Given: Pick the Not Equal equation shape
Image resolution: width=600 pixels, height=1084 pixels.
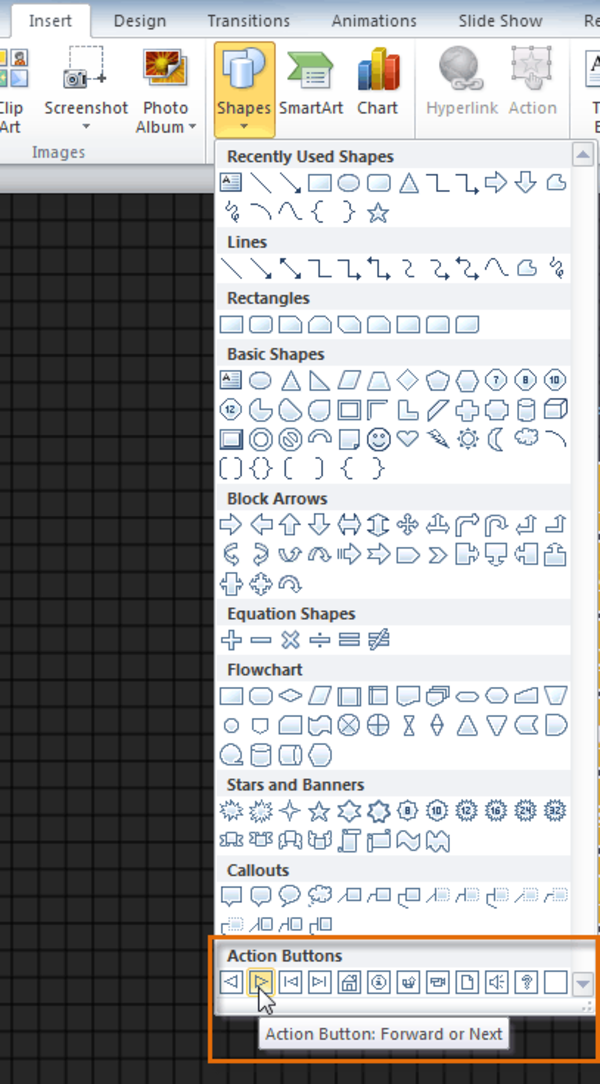Looking at the screenshot, I should point(378,640).
